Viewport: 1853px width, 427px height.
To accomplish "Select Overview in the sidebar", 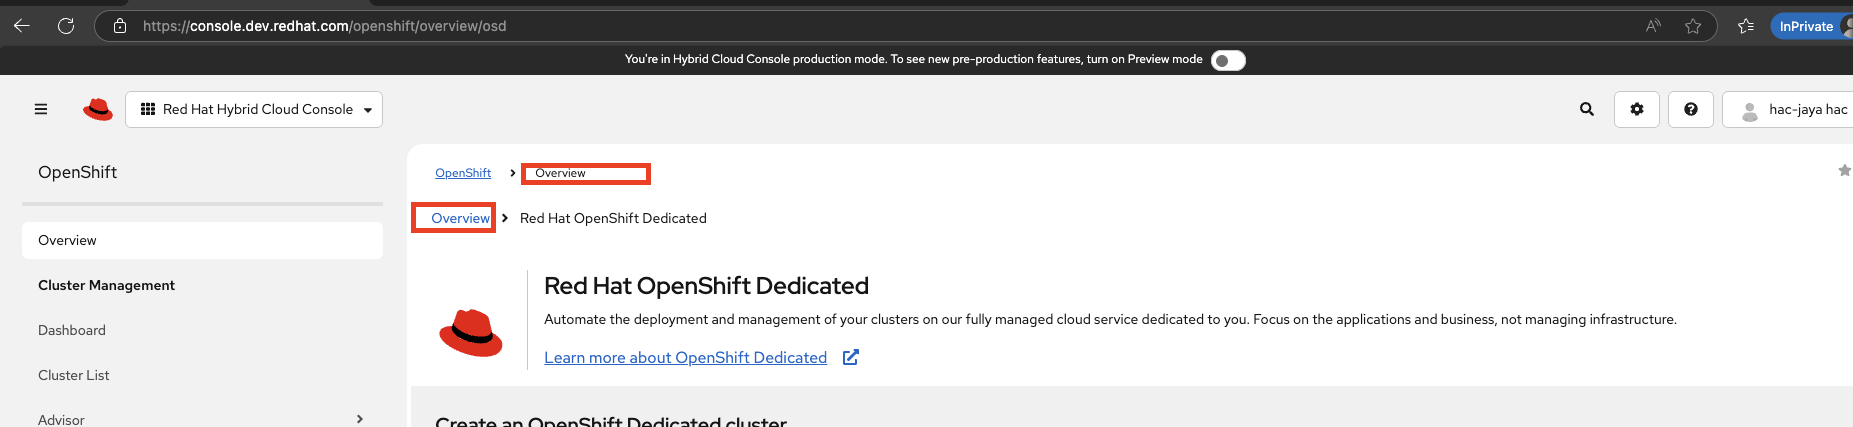I will coord(67,240).
